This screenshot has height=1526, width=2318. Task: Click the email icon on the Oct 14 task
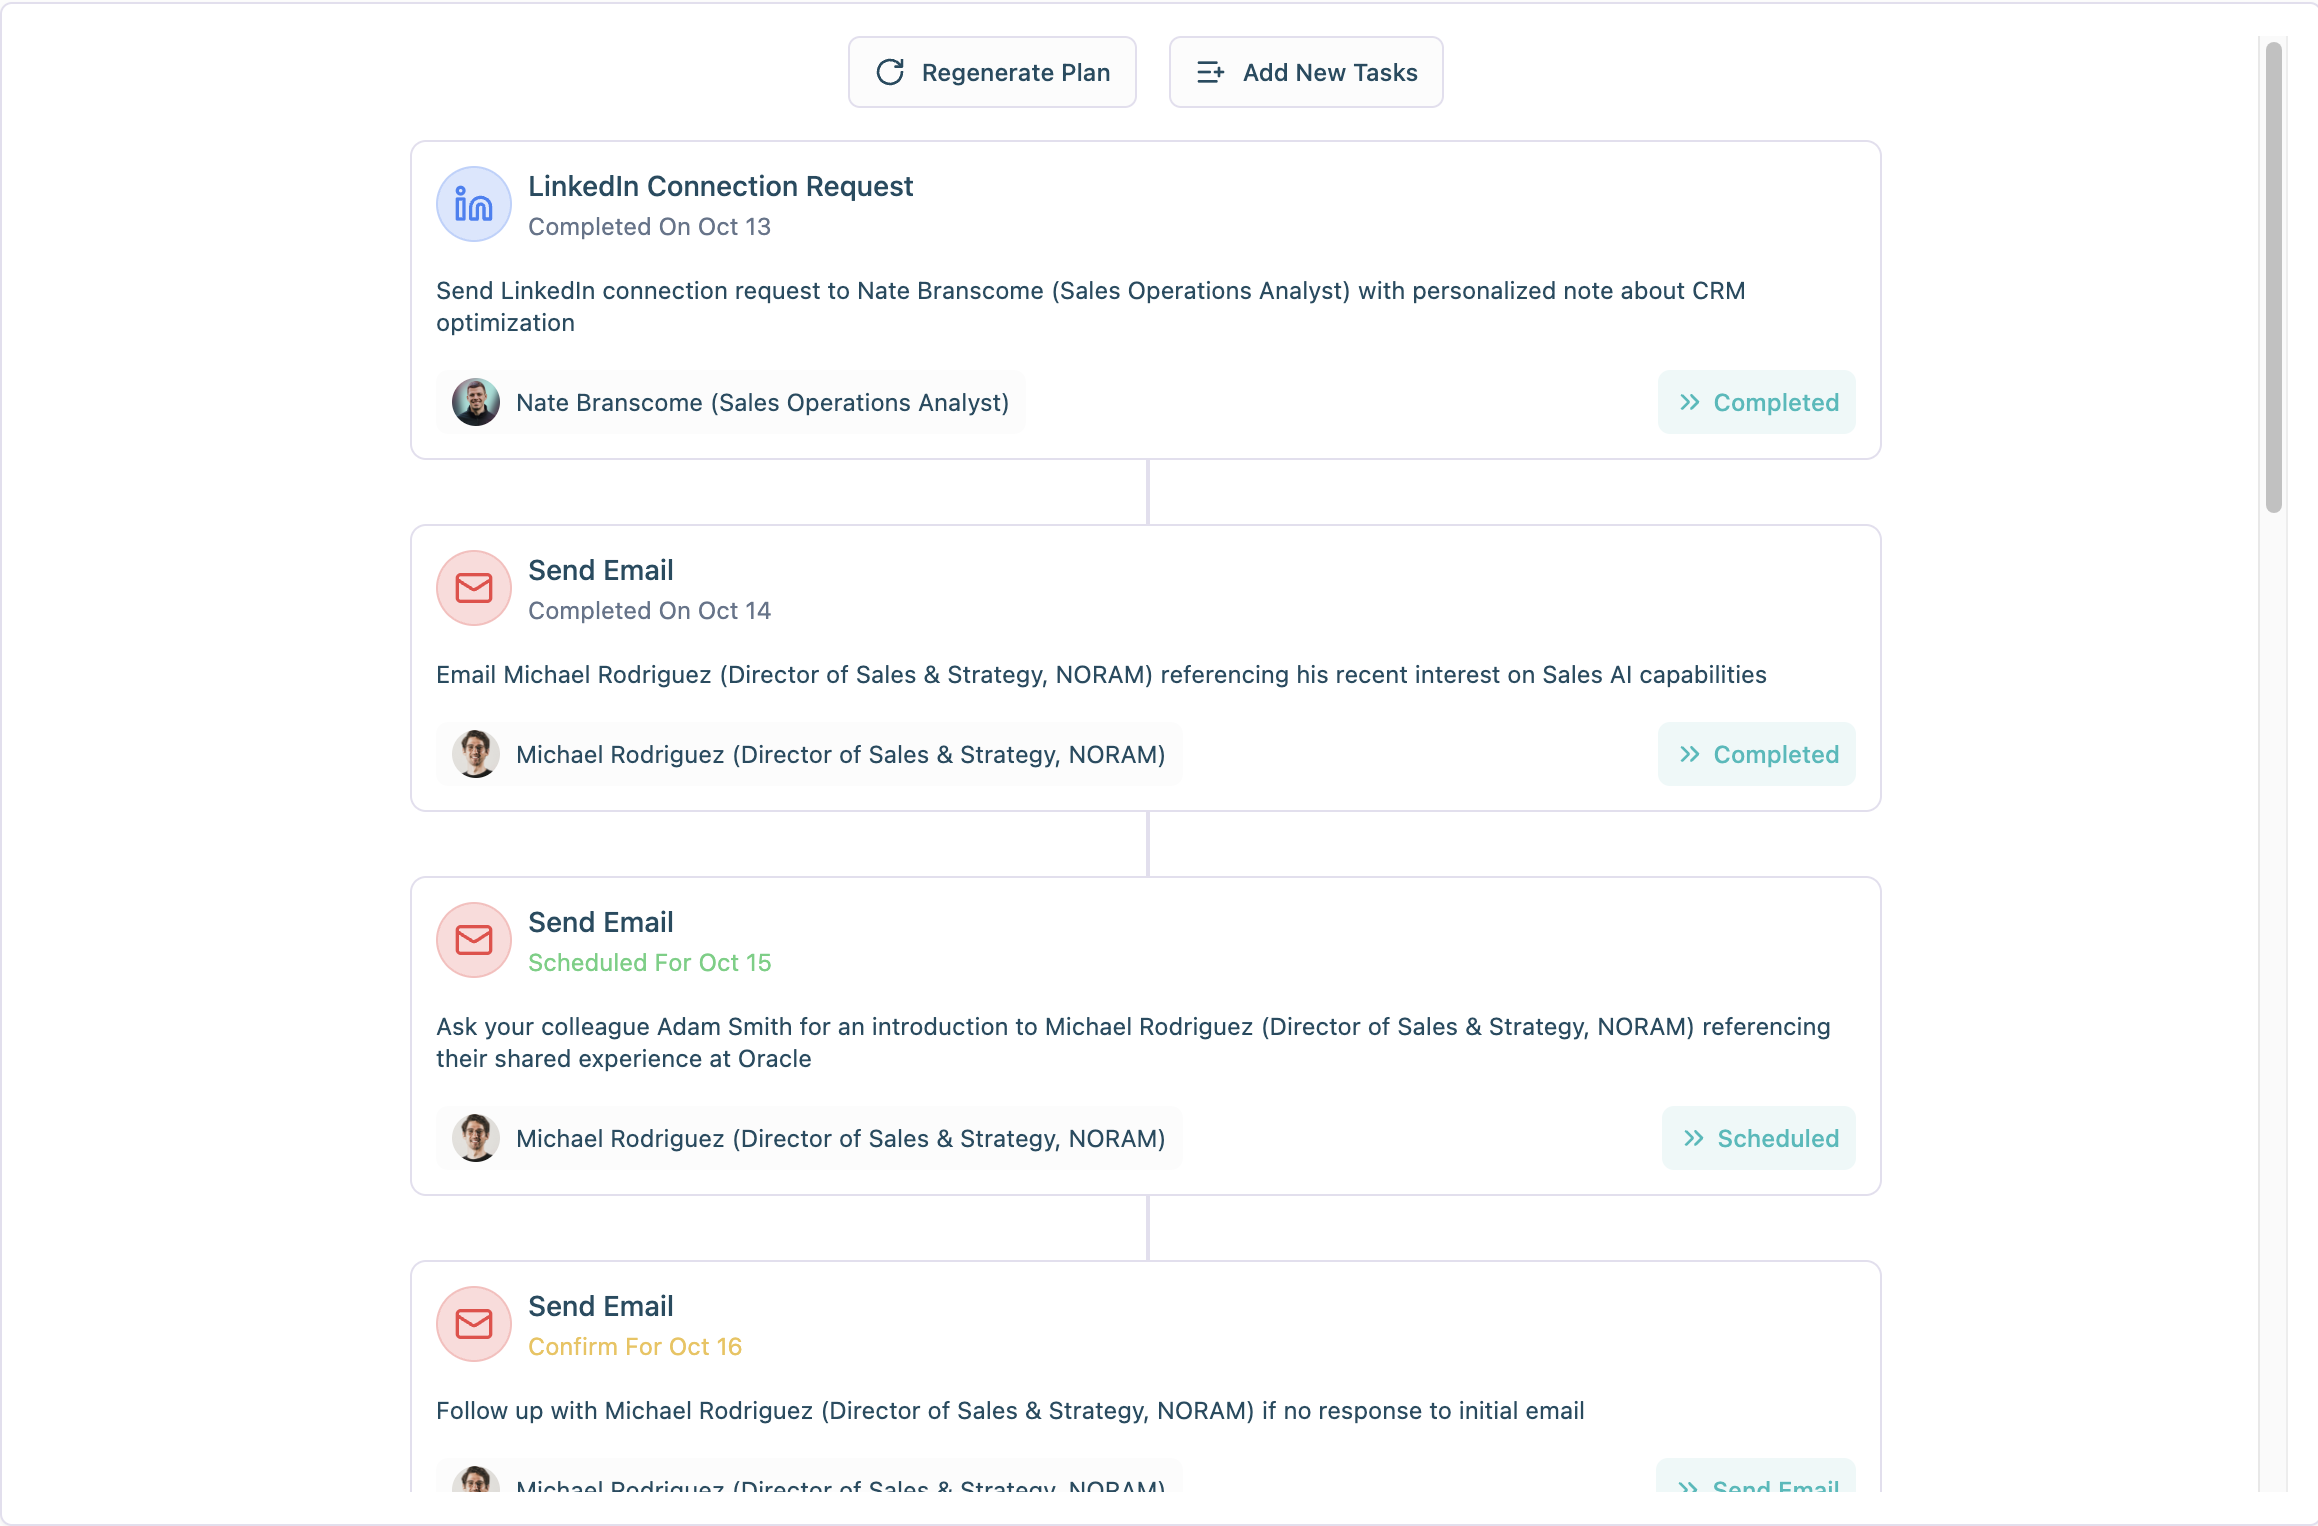pyautogui.click(x=473, y=588)
